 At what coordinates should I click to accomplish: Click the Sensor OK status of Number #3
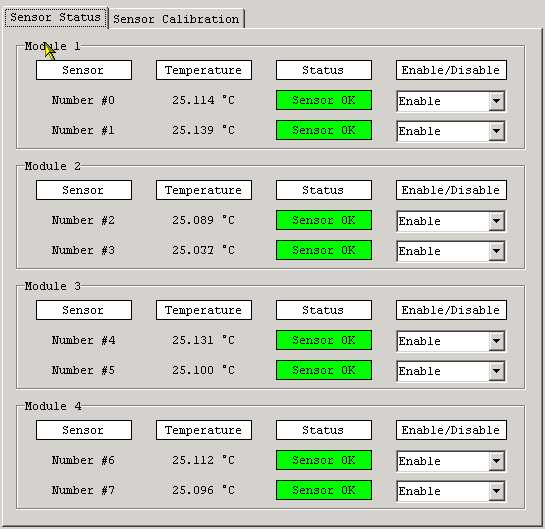pyautogui.click(x=324, y=250)
